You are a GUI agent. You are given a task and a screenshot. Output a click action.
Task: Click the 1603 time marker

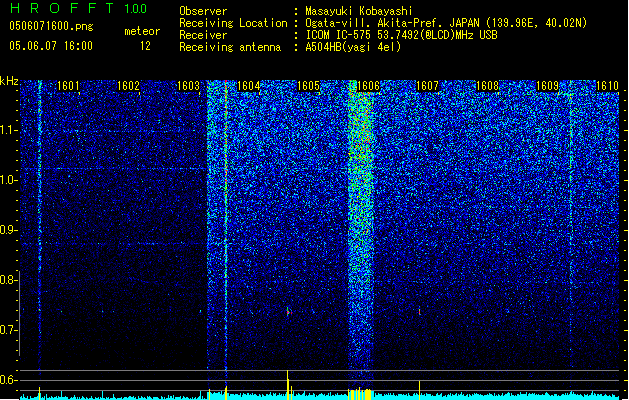[188, 86]
